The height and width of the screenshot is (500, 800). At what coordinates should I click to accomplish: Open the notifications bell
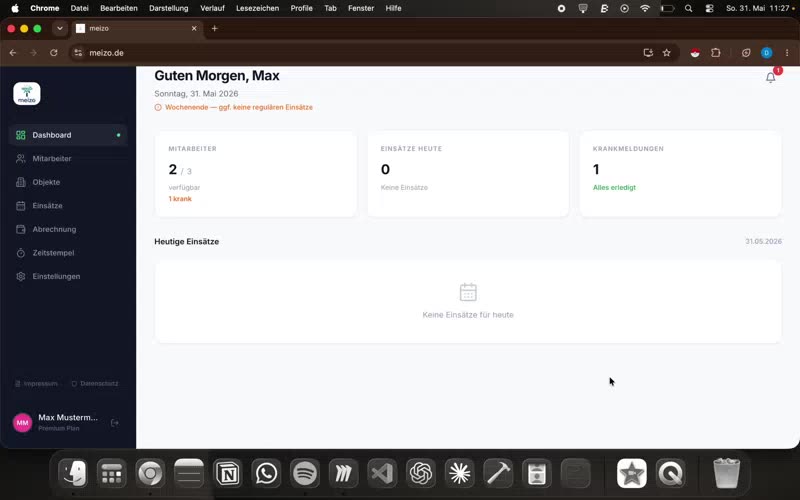click(x=770, y=78)
